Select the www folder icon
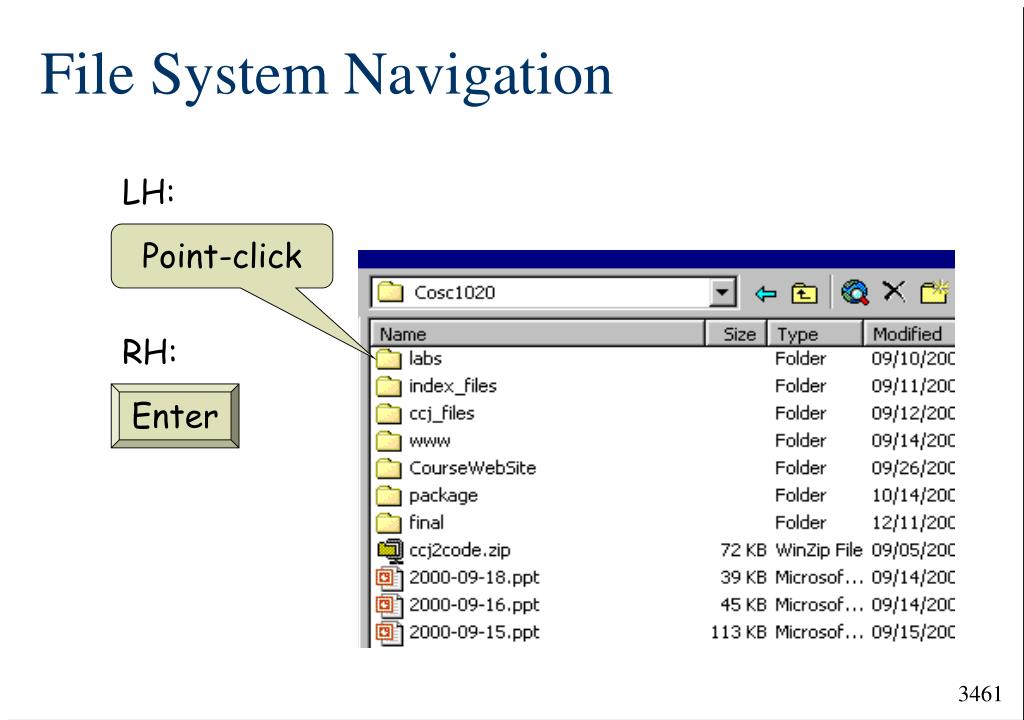This screenshot has width=1024, height=720. coord(389,441)
